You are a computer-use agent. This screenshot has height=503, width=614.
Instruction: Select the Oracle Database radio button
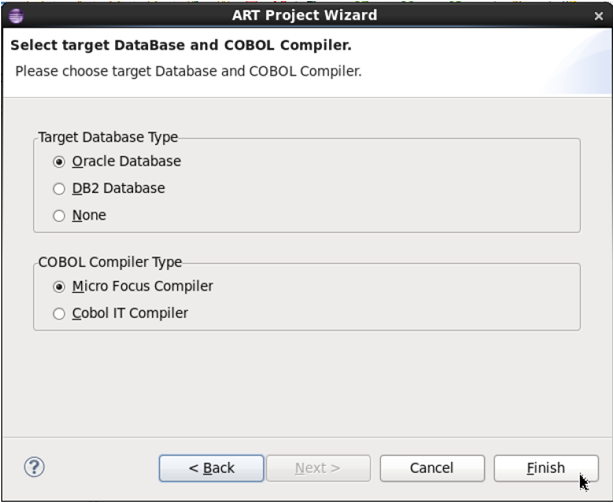coord(59,161)
